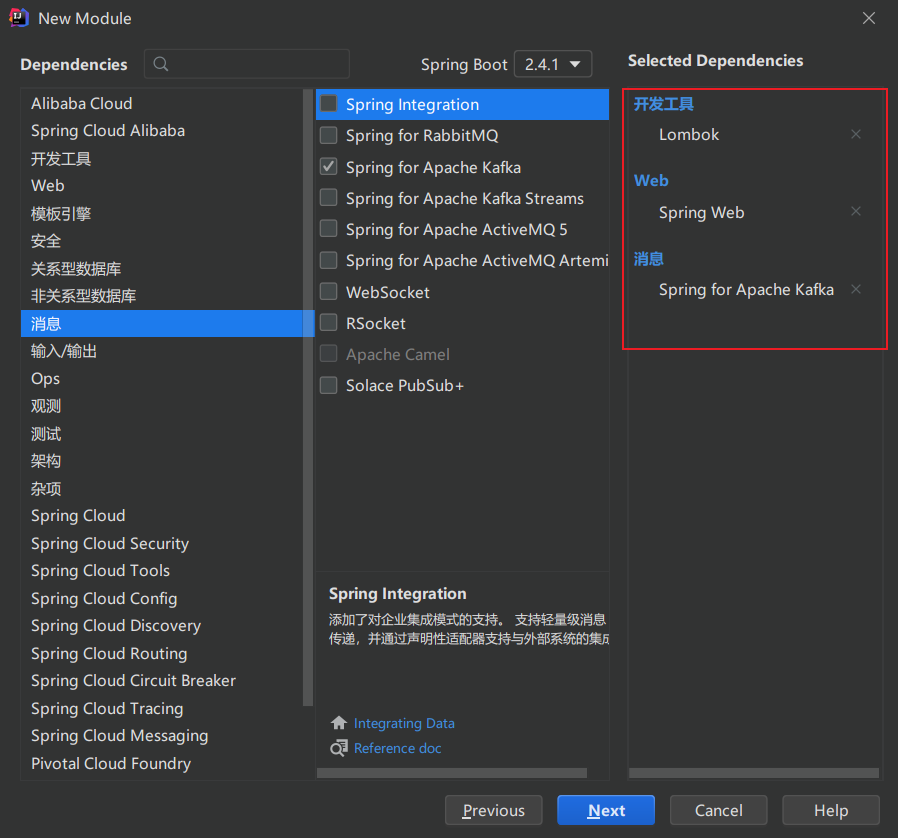Select the 模板引擎 category
The height and width of the screenshot is (838, 898).
(x=162, y=214)
